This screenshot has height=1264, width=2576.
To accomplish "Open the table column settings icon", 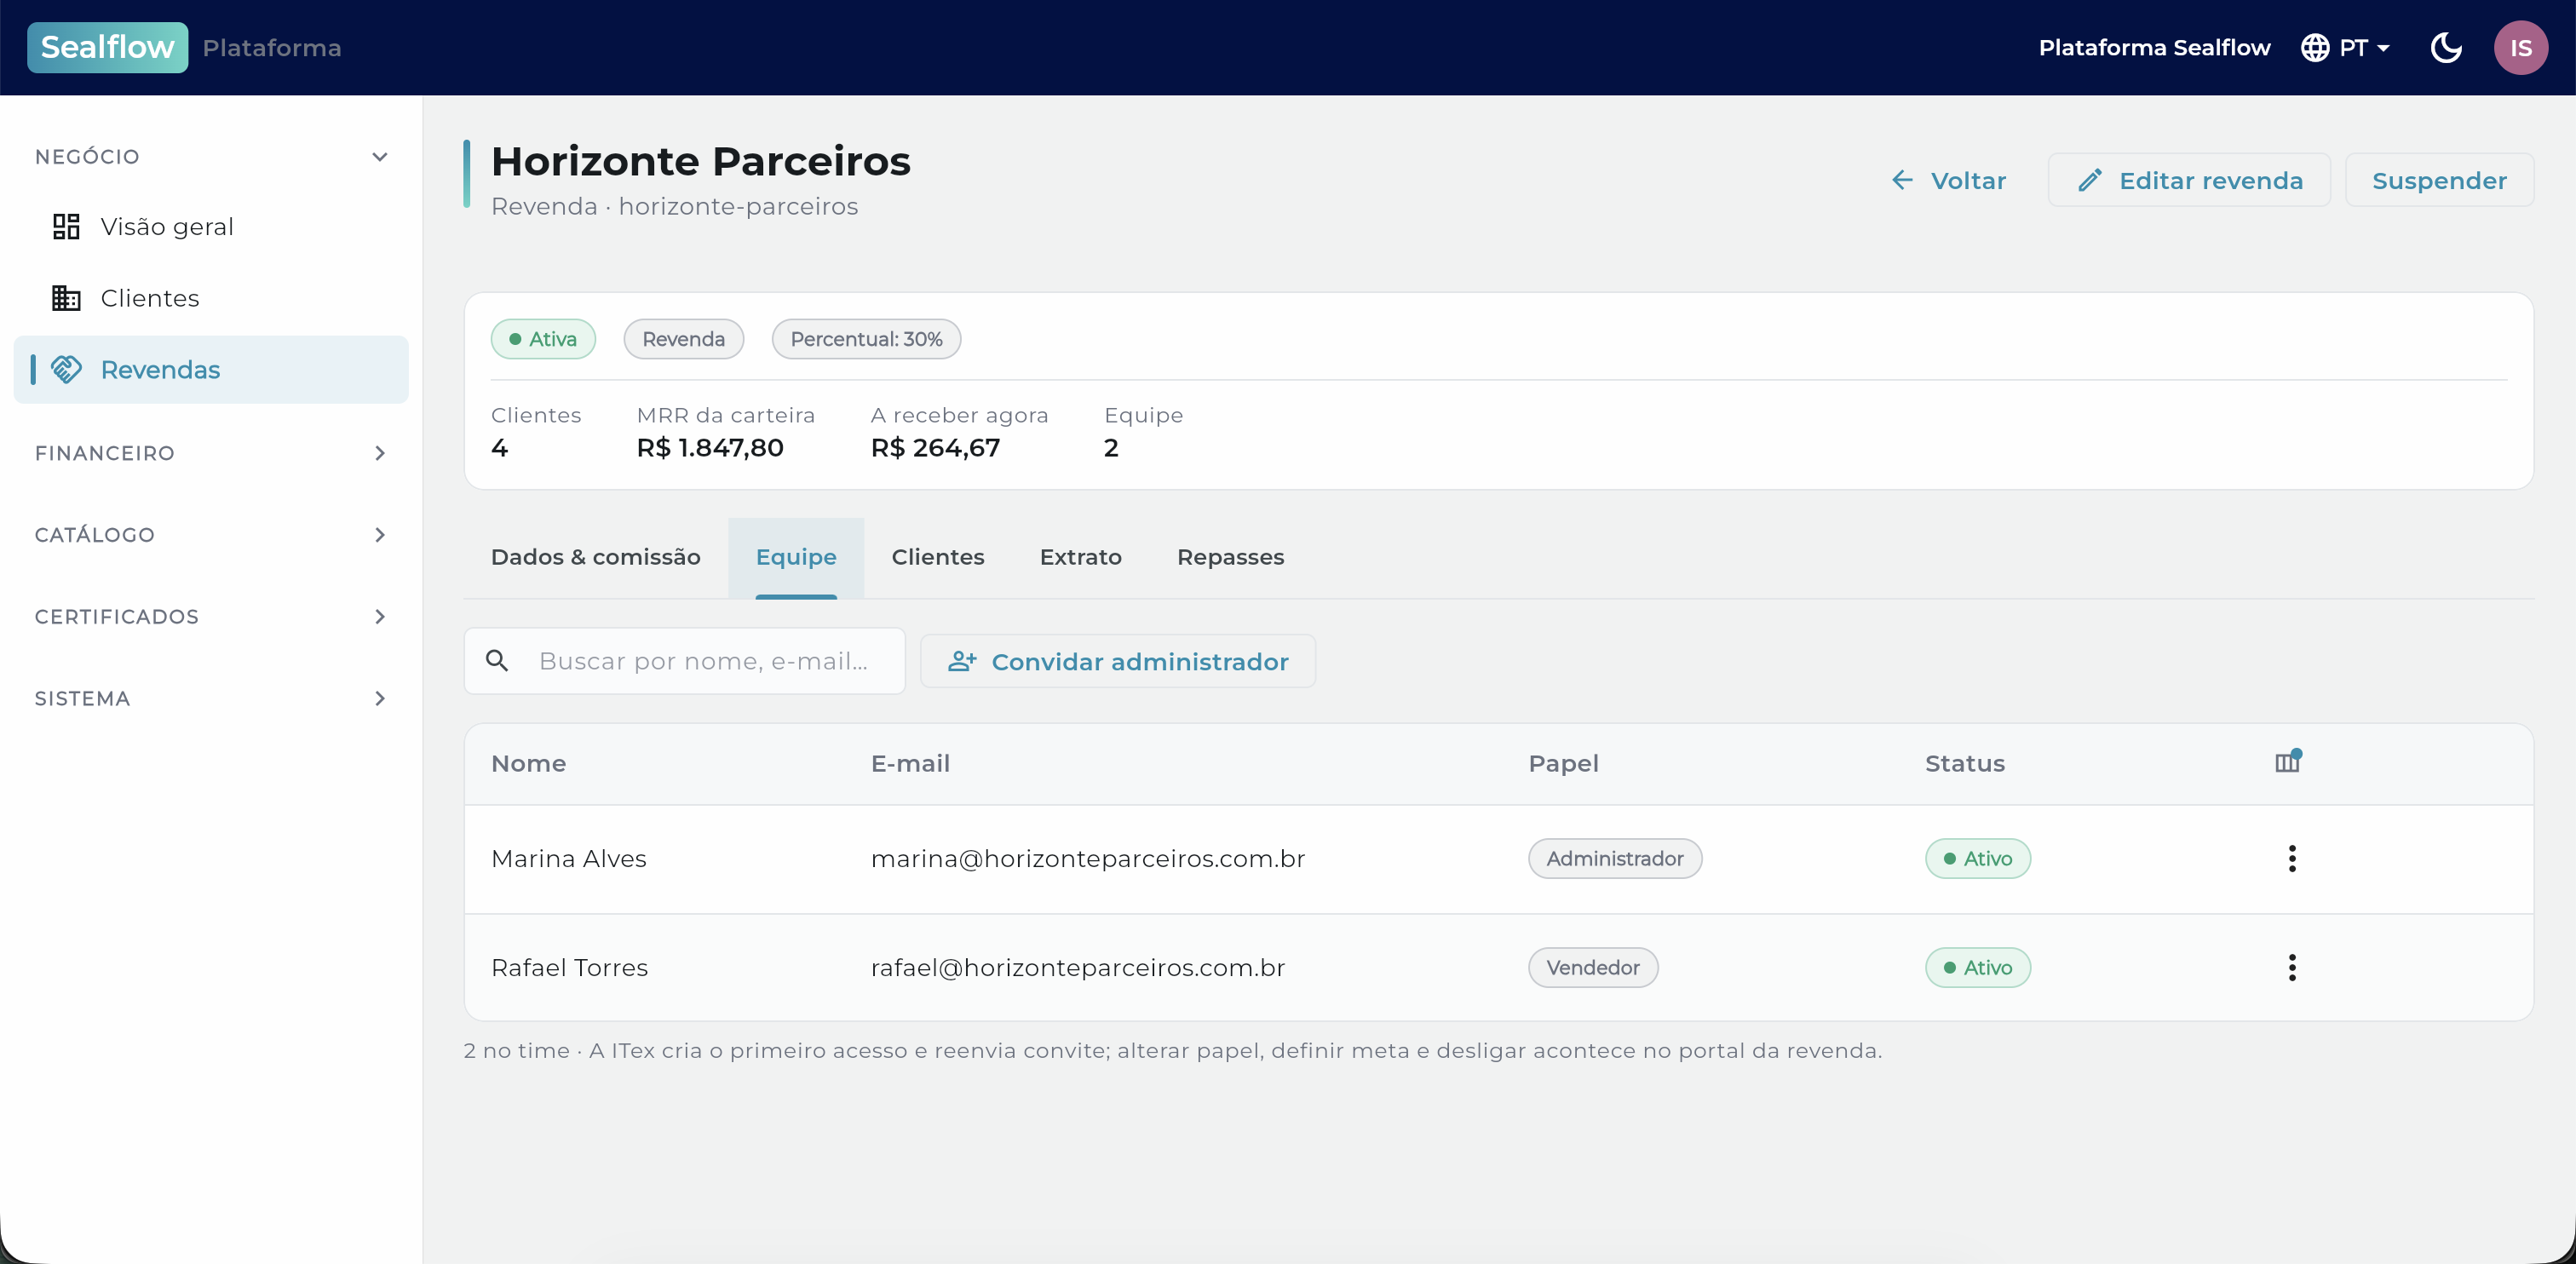I will coord(2288,762).
